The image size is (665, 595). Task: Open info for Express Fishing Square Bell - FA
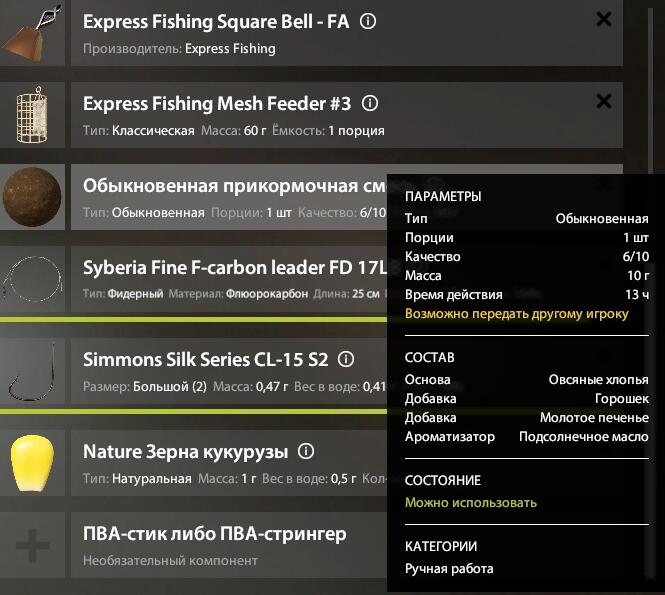368,21
